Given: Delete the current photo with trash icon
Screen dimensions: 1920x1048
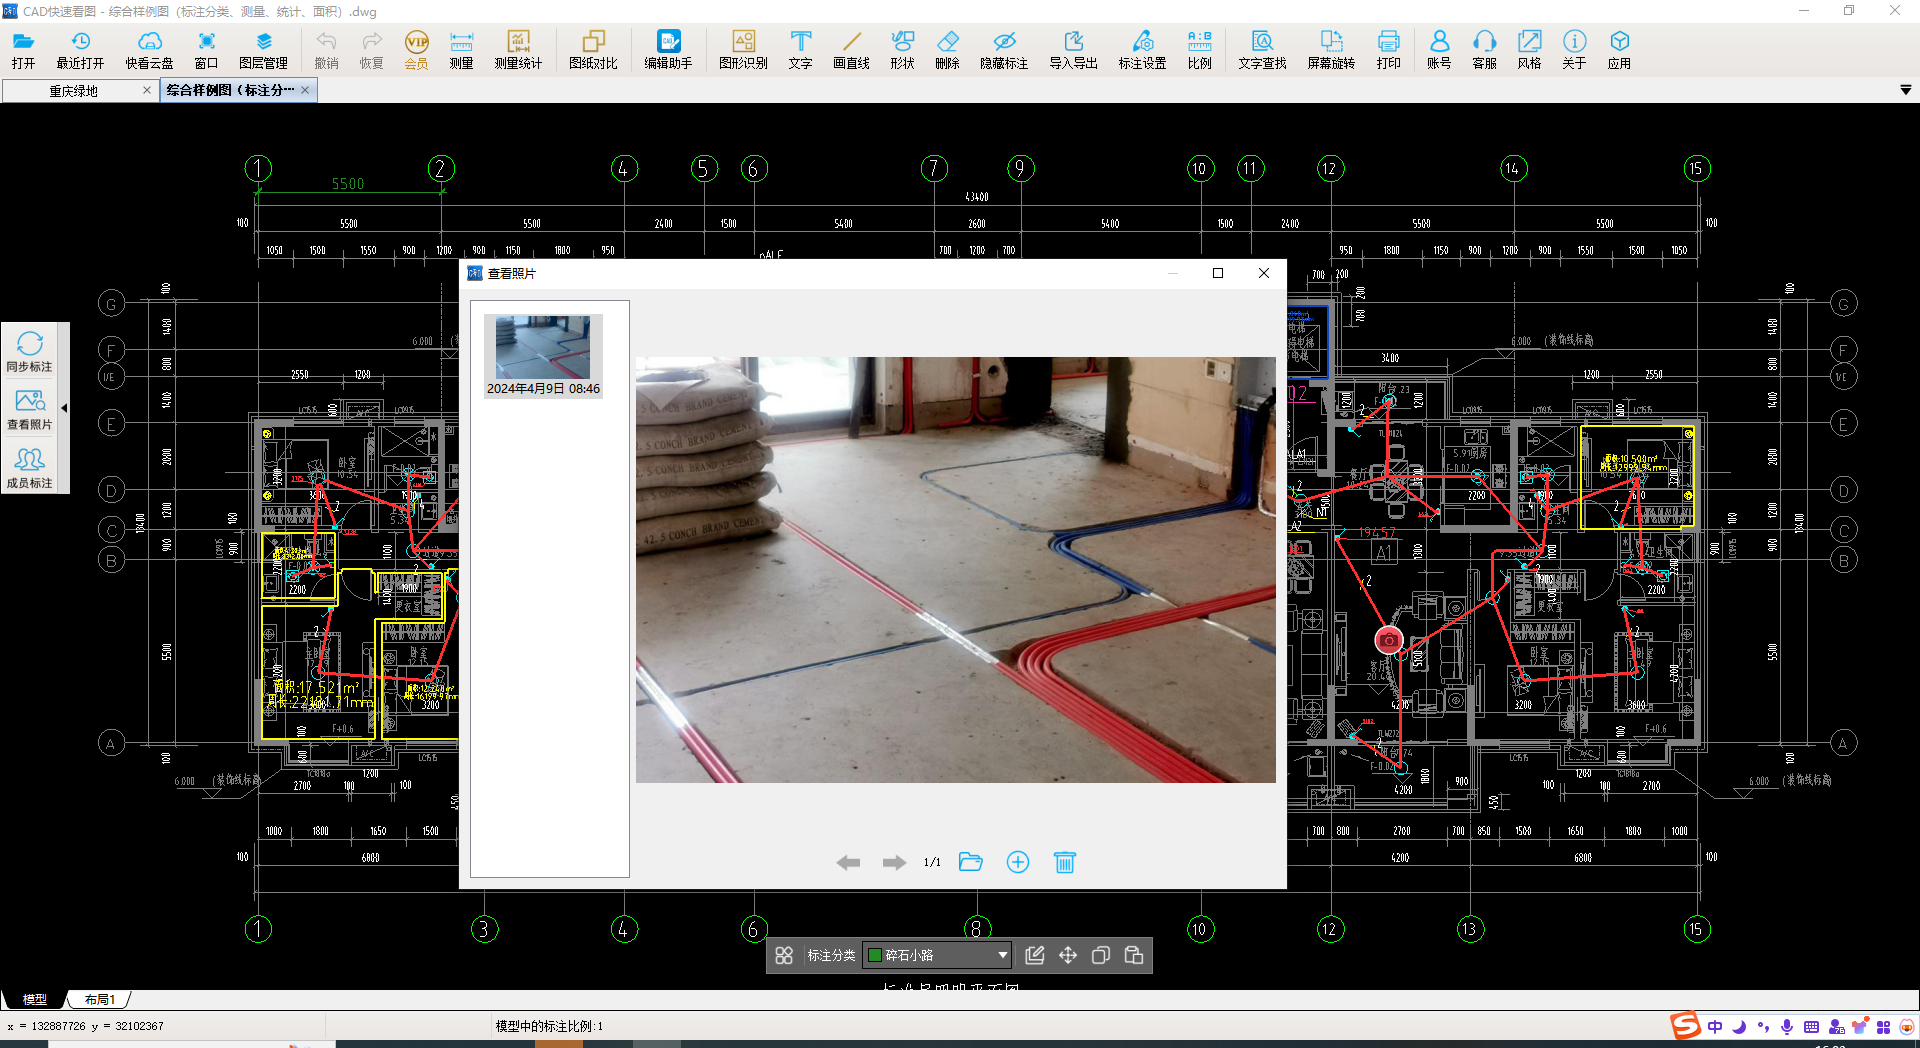Looking at the screenshot, I should point(1064,862).
